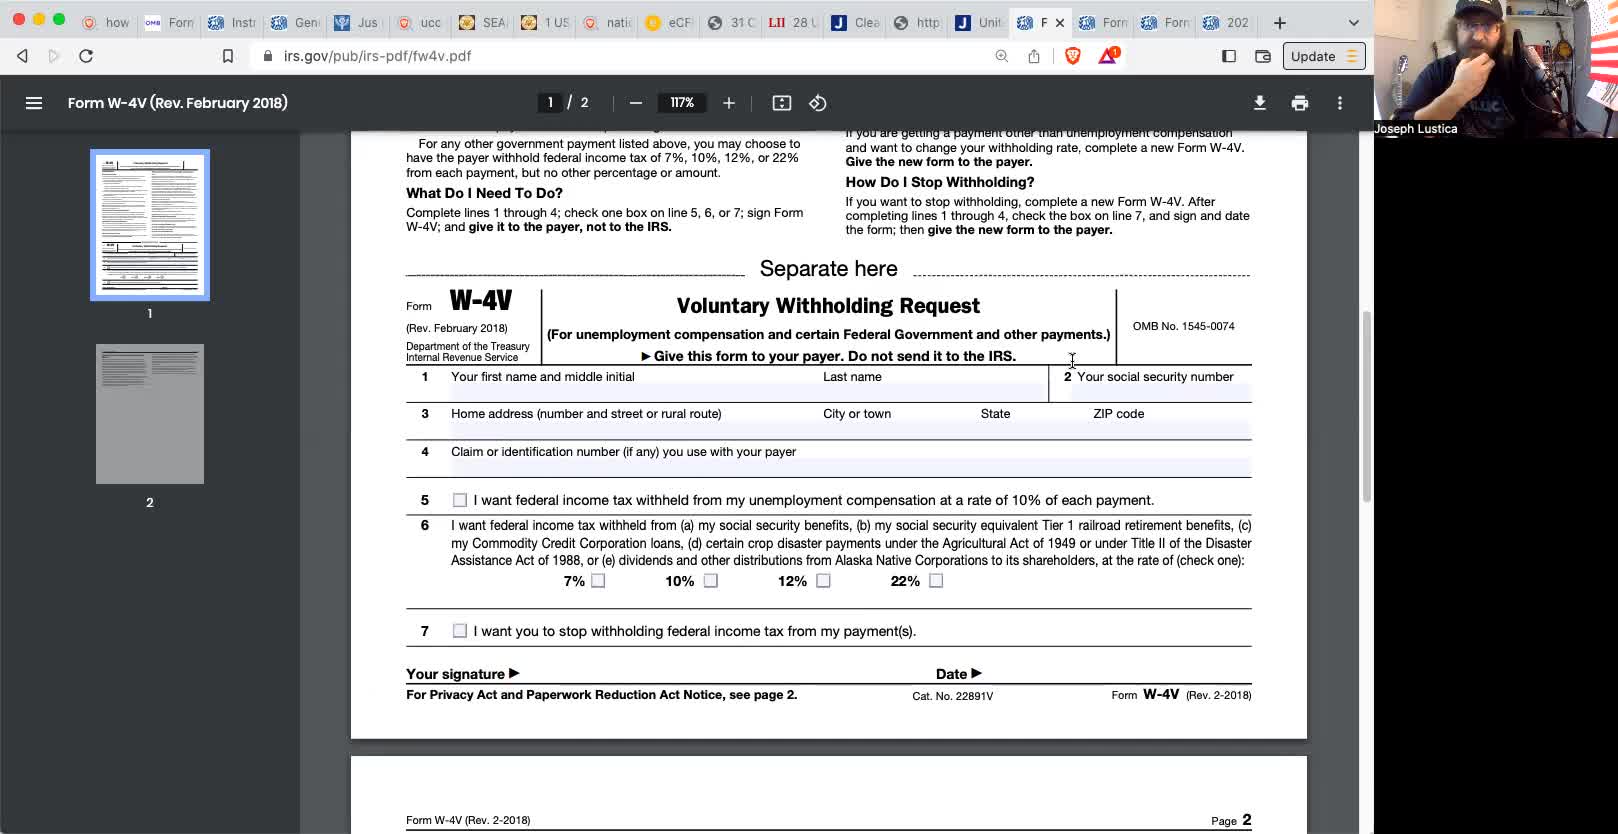Click the browser address bar URL
The image size is (1618, 834).
[x=377, y=56]
